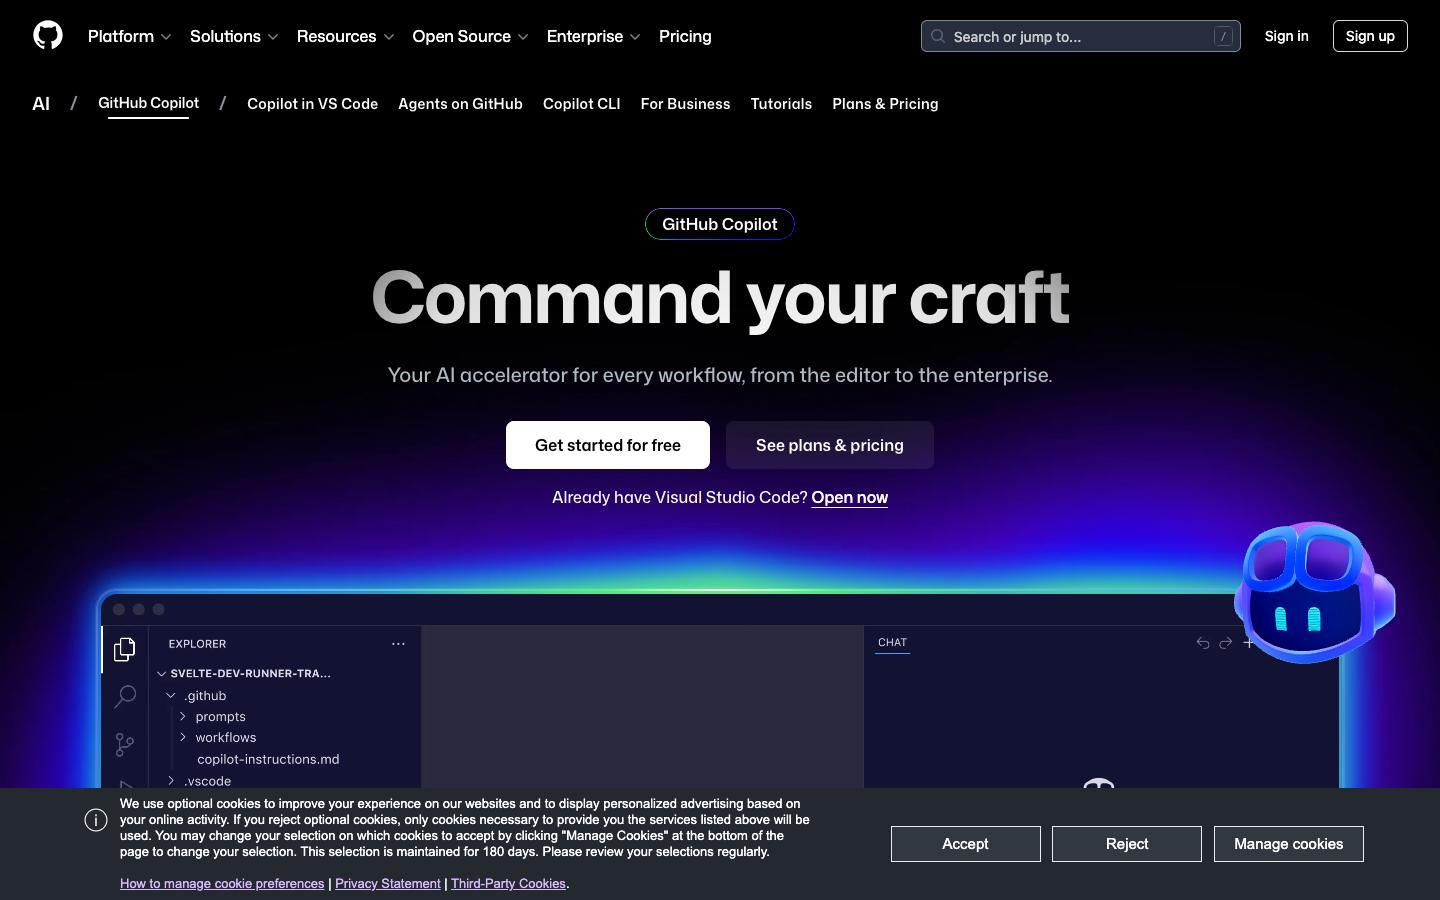This screenshot has height=900, width=1440.
Task: Start a new chat with the plus icon
Action: 1249,643
